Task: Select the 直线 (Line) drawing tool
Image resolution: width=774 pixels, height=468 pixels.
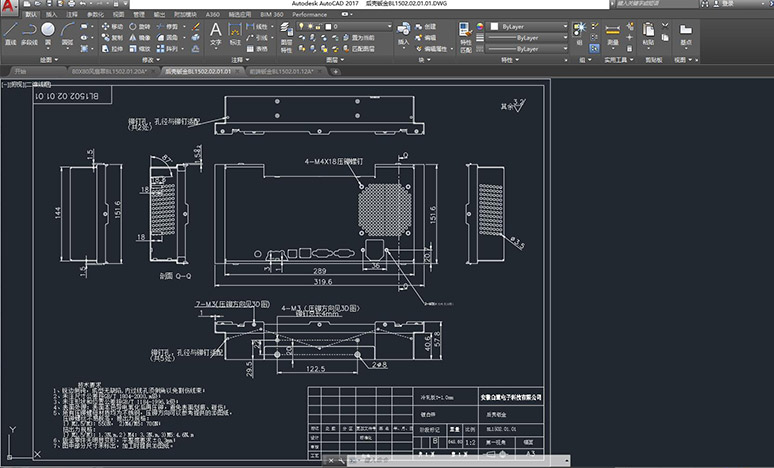Action: 9,31
